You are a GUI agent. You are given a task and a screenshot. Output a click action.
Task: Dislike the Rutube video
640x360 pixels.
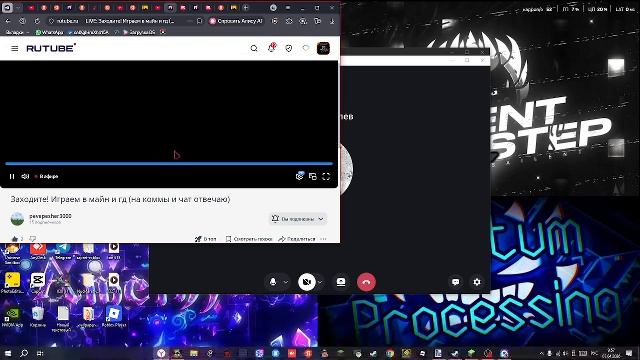tap(33, 238)
